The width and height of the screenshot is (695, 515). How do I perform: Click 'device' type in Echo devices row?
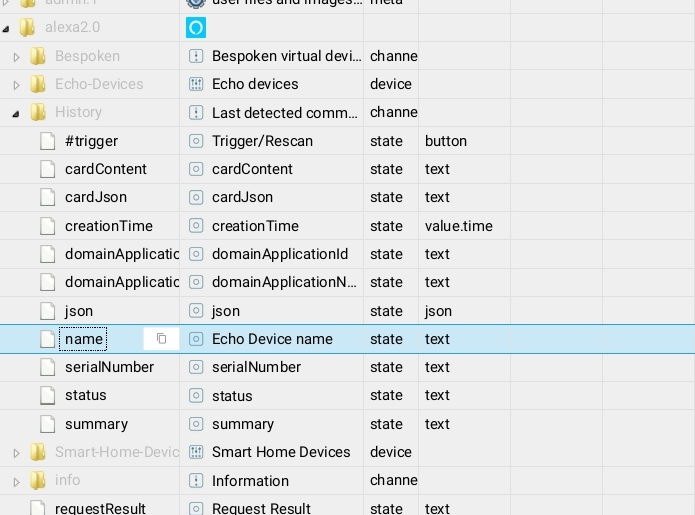pos(390,84)
